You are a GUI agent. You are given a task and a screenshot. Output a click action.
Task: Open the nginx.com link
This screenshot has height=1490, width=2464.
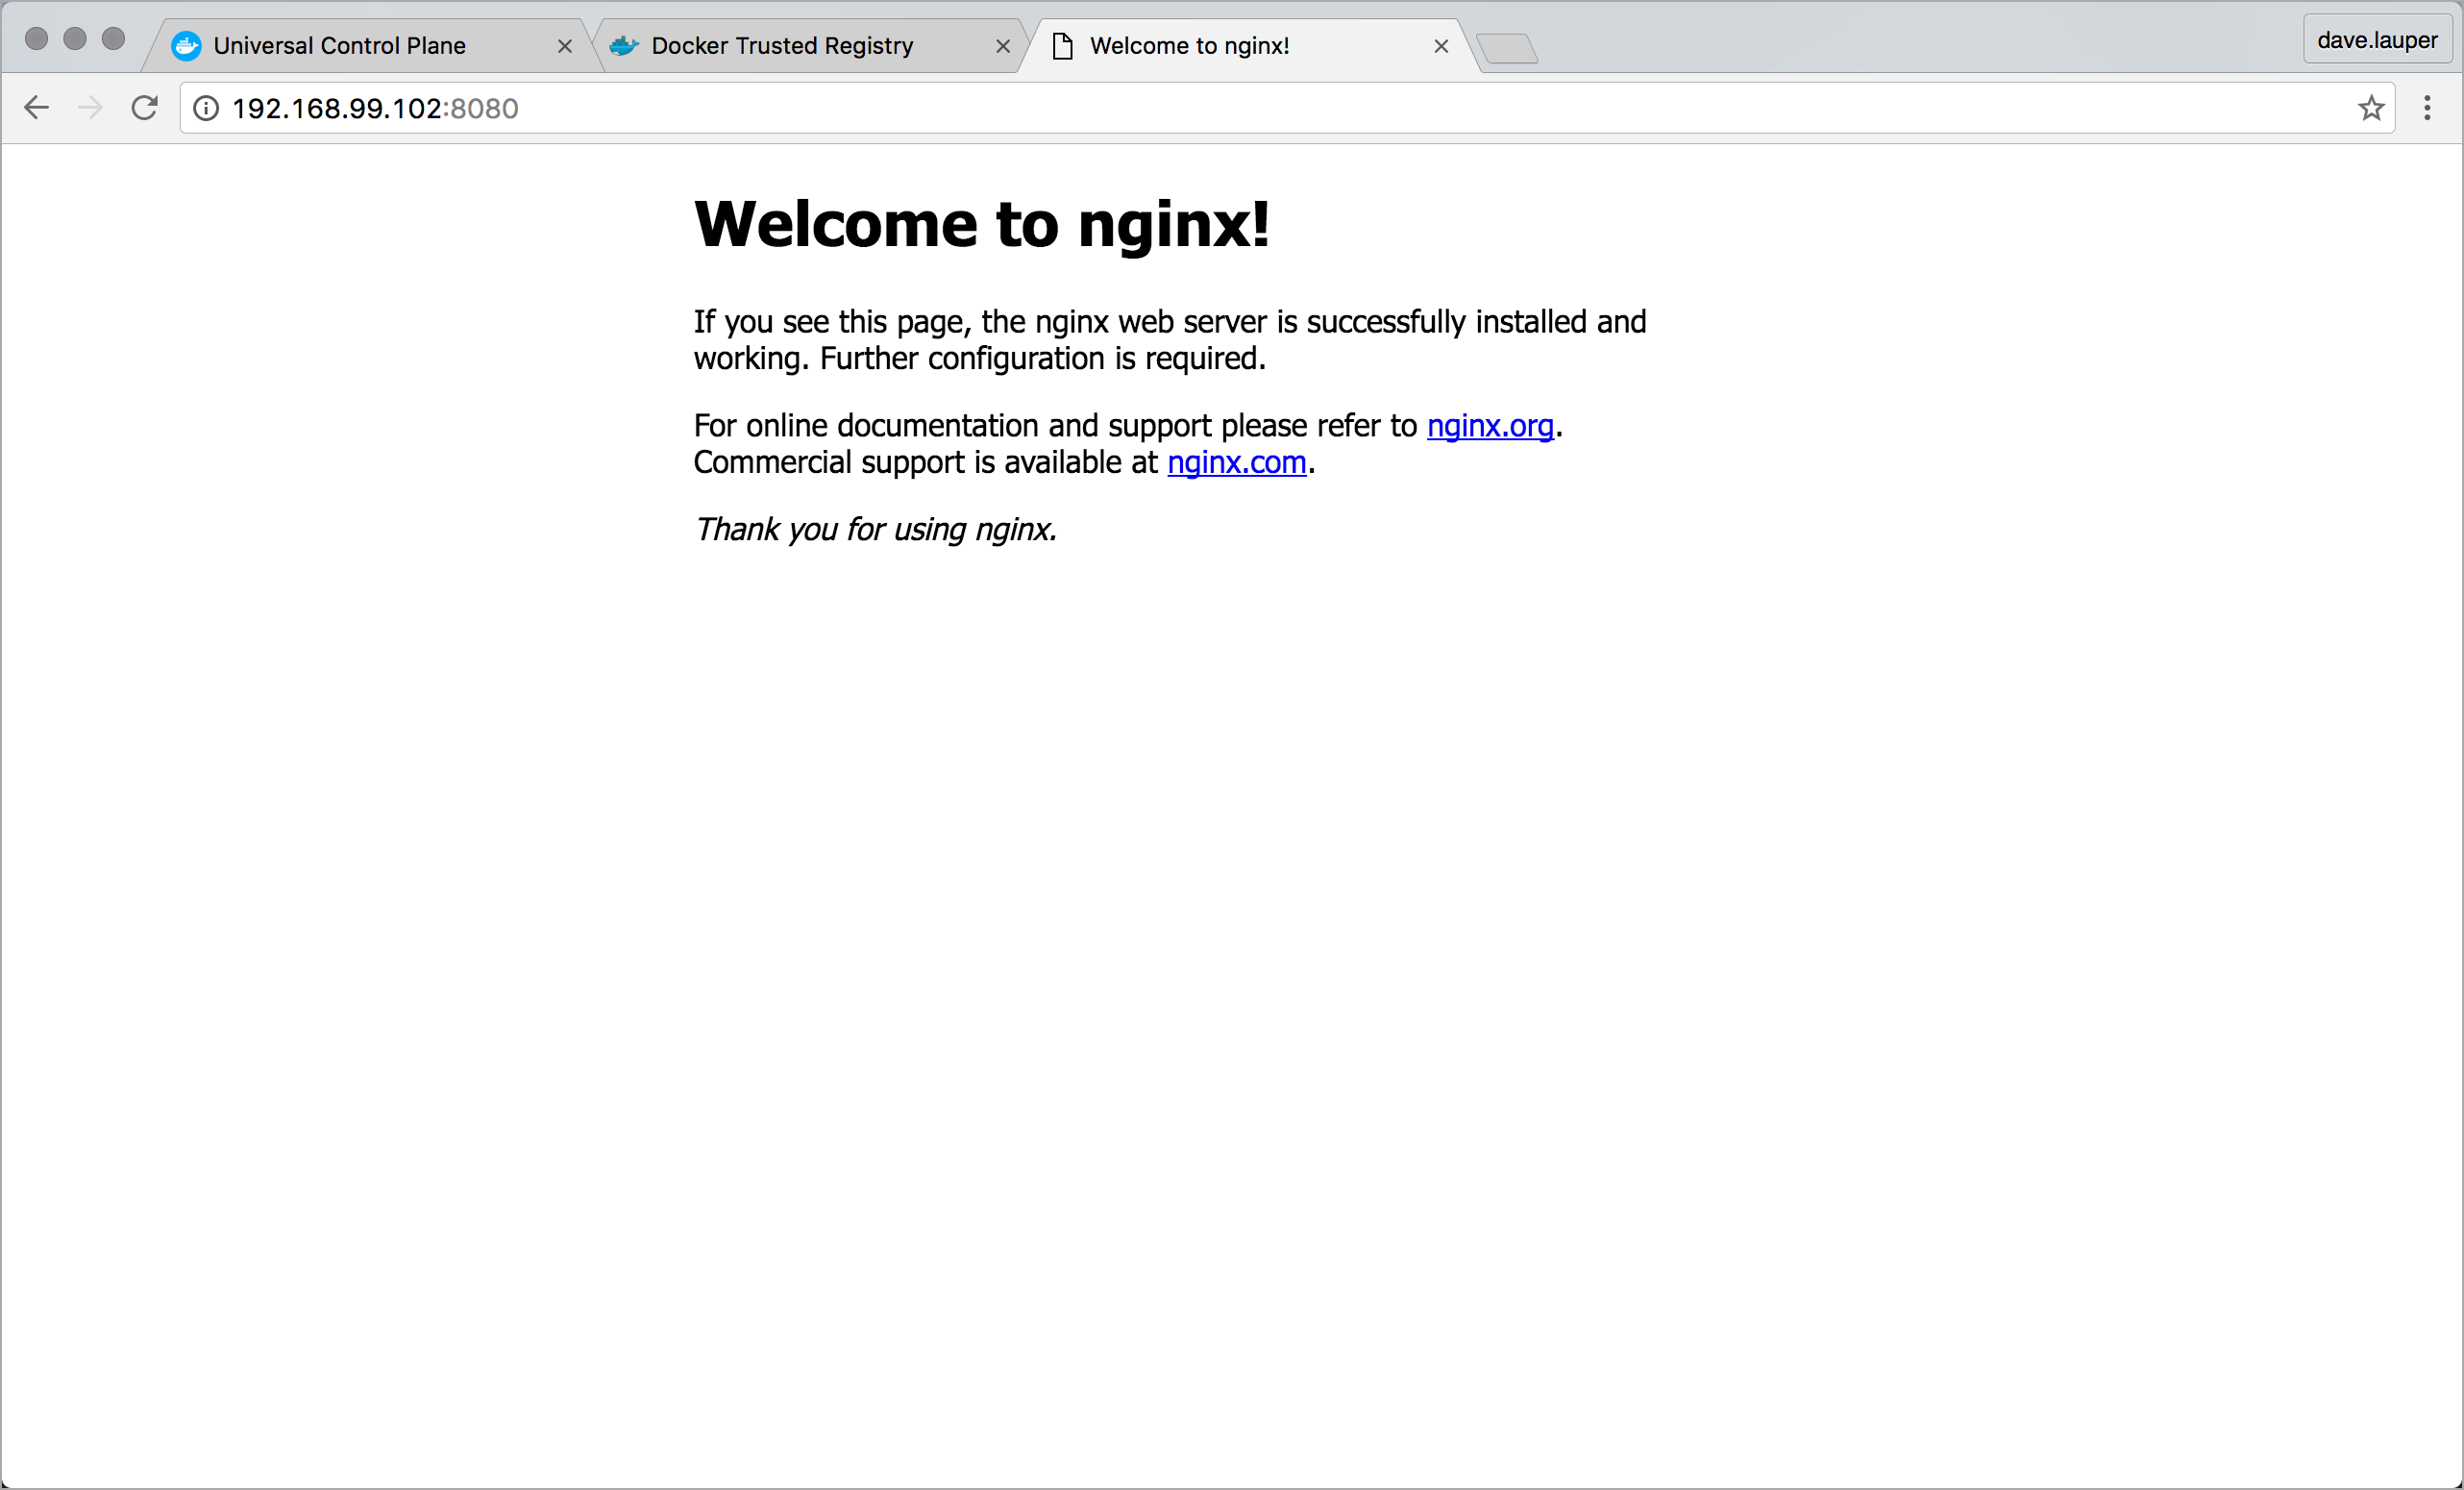point(1236,463)
